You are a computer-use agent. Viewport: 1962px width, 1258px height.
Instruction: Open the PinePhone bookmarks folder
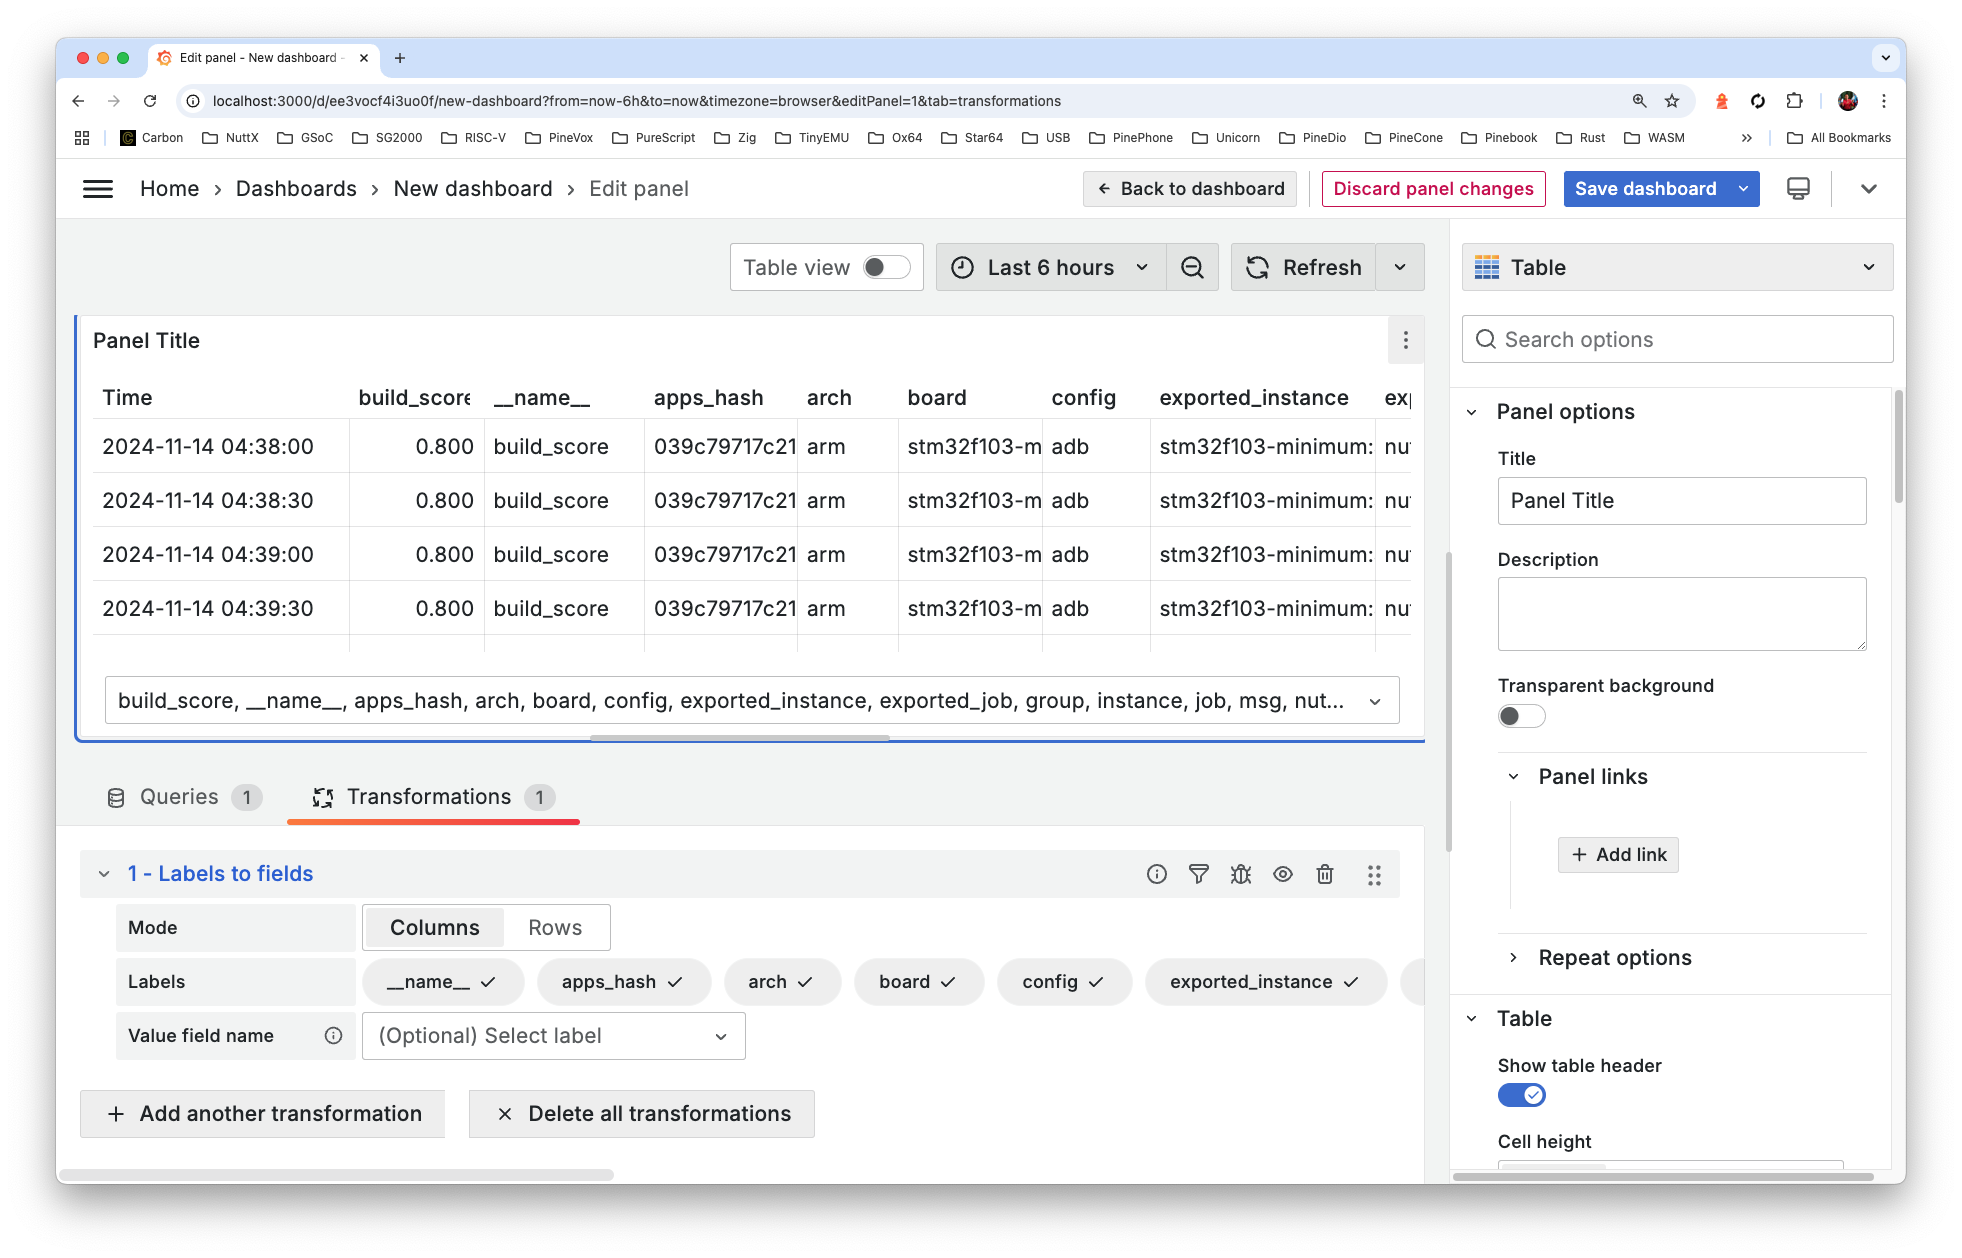[1131, 138]
